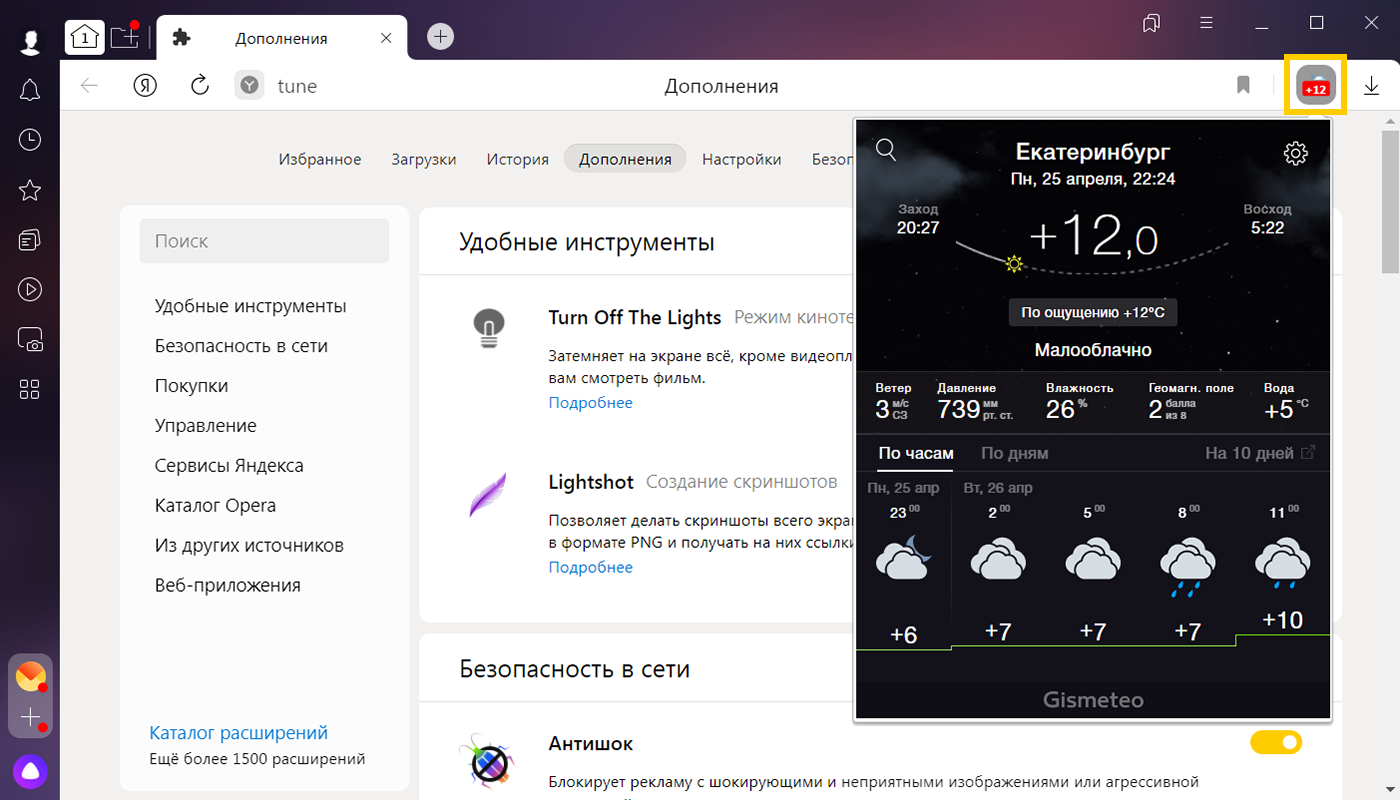
Task: Open browser hamburger menu
Action: [x=1207, y=22]
